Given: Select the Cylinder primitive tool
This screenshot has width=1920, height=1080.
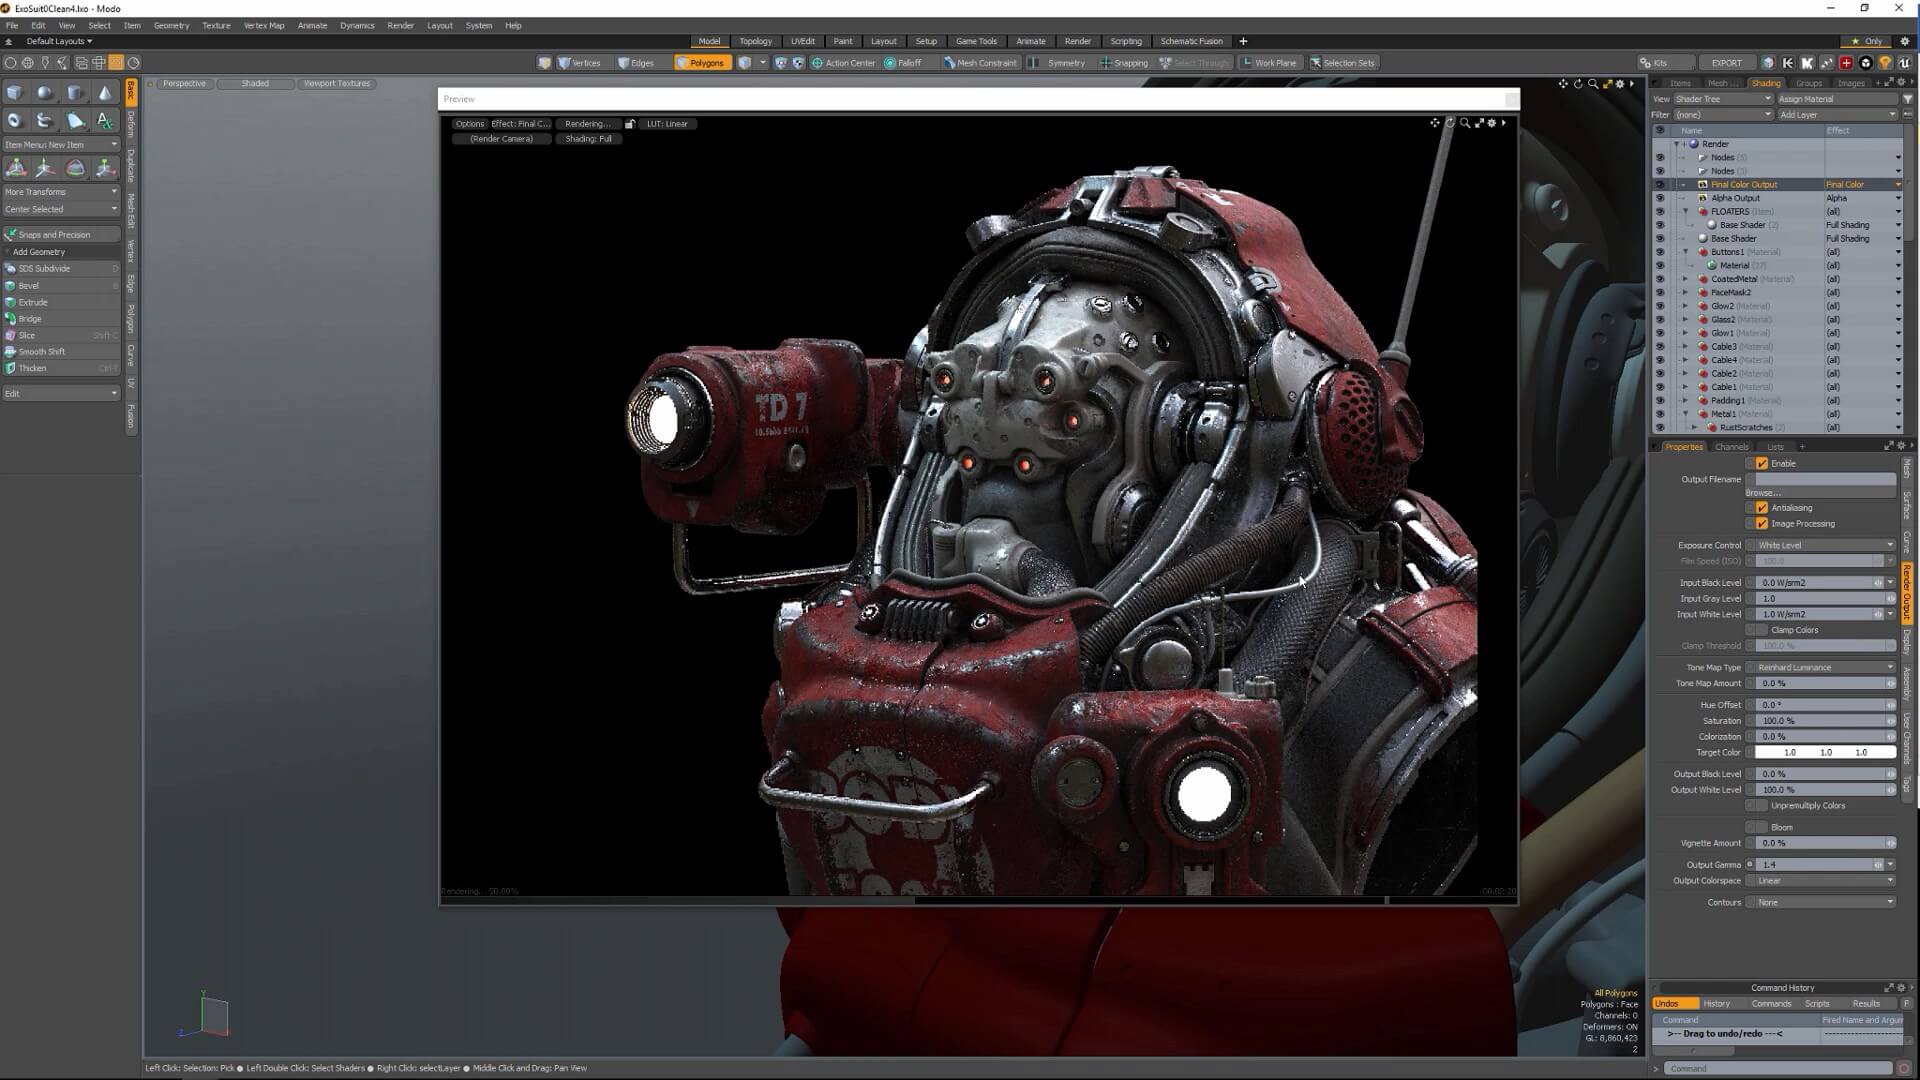Looking at the screenshot, I should tap(75, 93).
